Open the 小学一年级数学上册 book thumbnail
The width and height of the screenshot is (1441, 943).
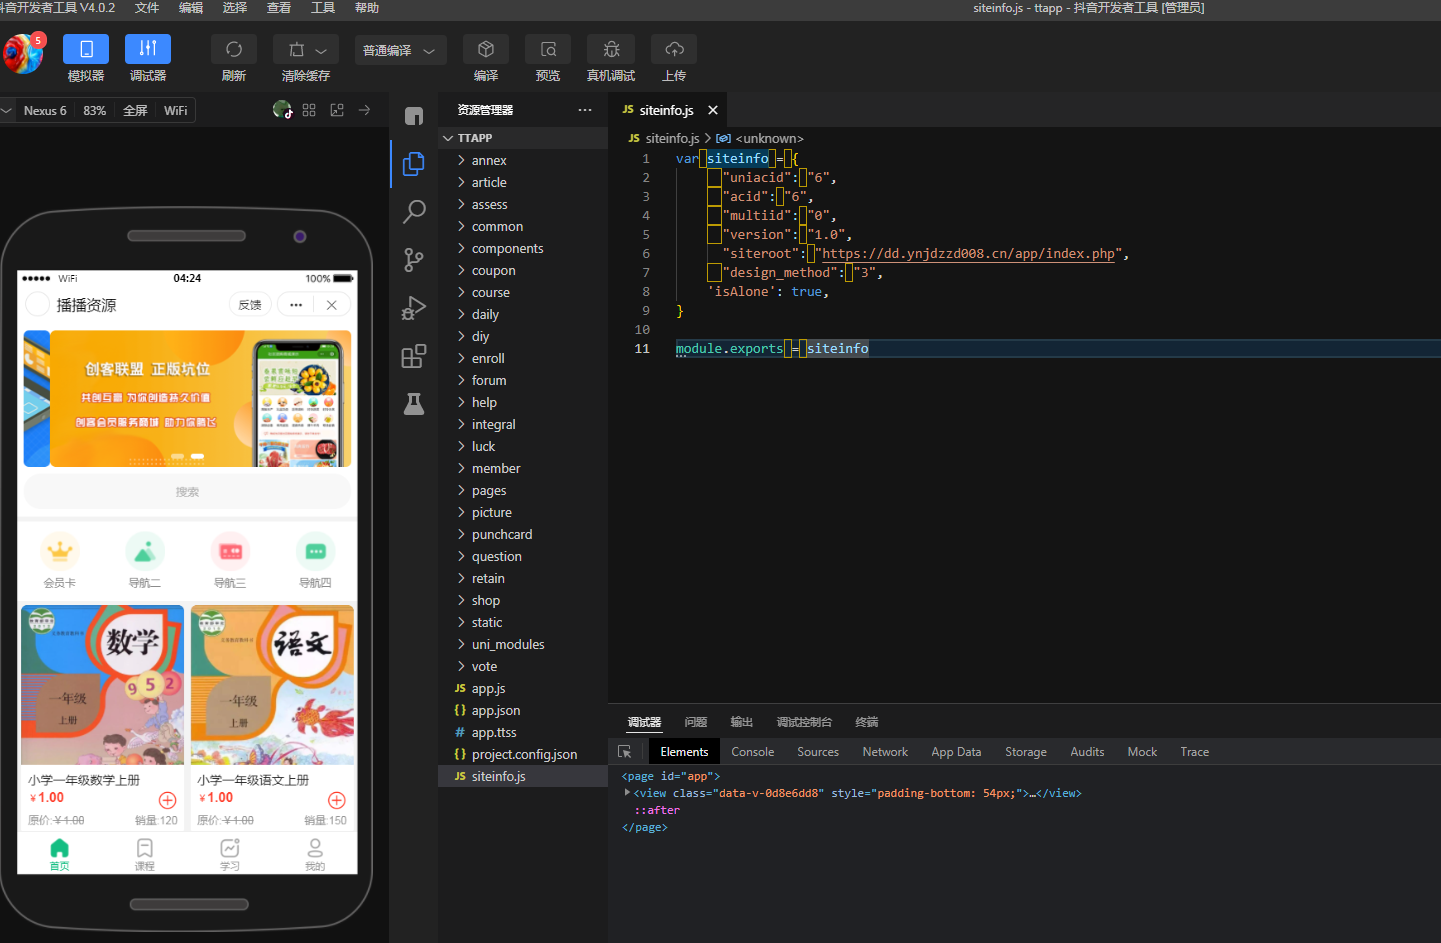coord(103,685)
